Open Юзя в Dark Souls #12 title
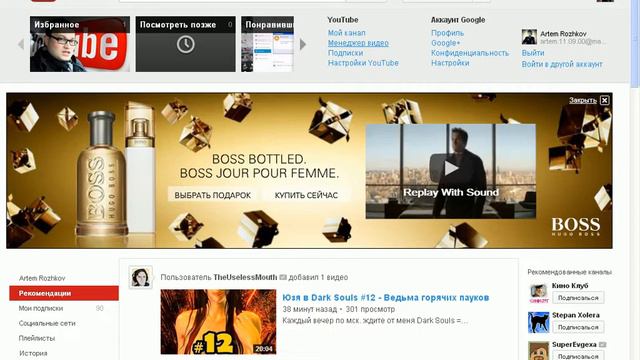Image resolution: width=640 pixels, height=360 pixels. [x=386, y=298]
